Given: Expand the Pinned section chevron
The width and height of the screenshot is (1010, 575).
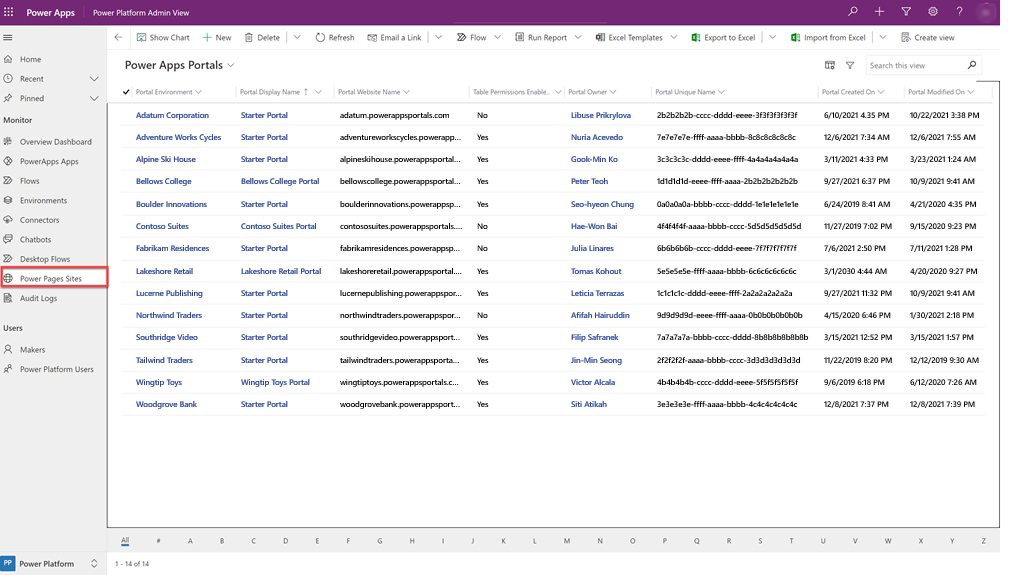Looking at the screenshot, I should tap(94, 99).
